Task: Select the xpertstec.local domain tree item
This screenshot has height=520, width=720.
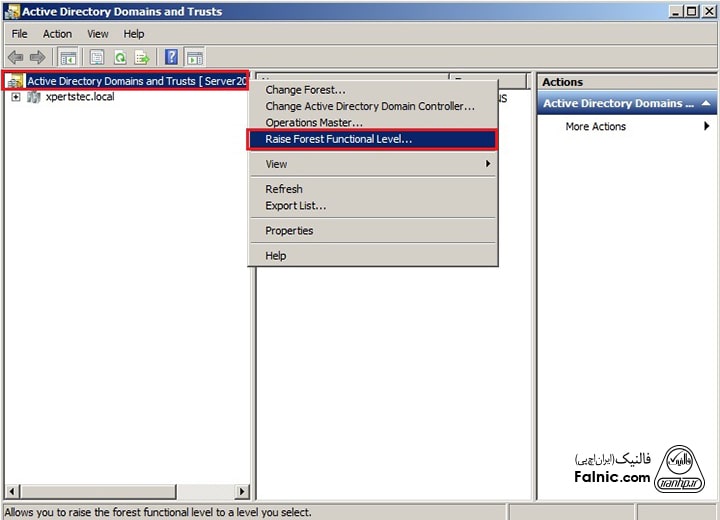Action: pyautogui.click(x=80, y=97)
